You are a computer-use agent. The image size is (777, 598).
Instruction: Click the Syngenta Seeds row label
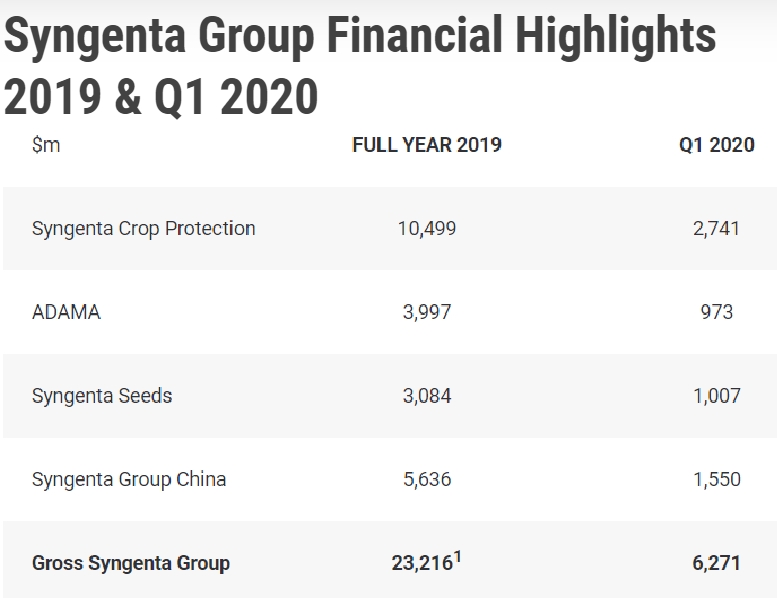tap(102, 396)
